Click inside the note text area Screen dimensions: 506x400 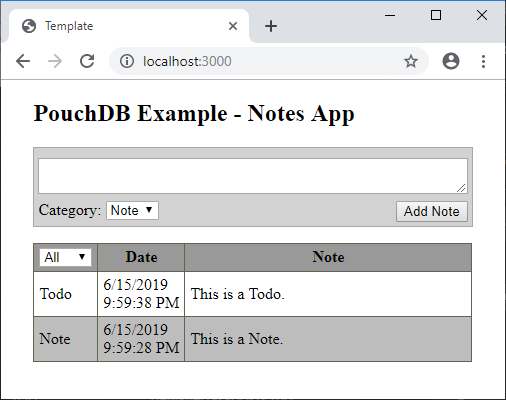click(x=253, y=176)
